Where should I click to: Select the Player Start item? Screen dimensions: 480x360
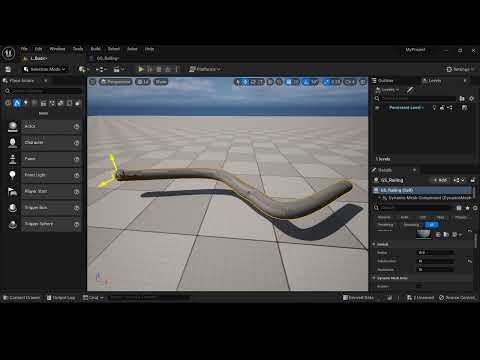44,191
